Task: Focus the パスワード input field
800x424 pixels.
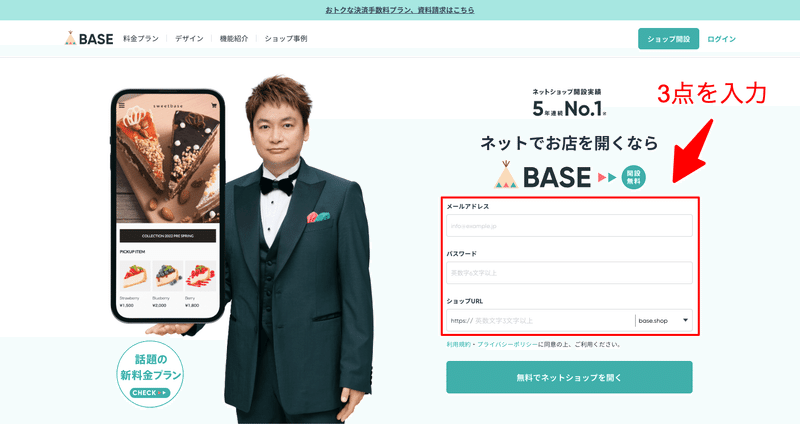Action: pos(569,273)
